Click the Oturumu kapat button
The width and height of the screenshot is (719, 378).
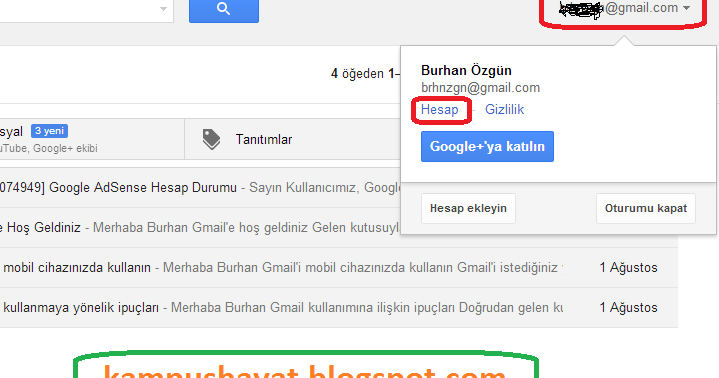pos(646,208)
